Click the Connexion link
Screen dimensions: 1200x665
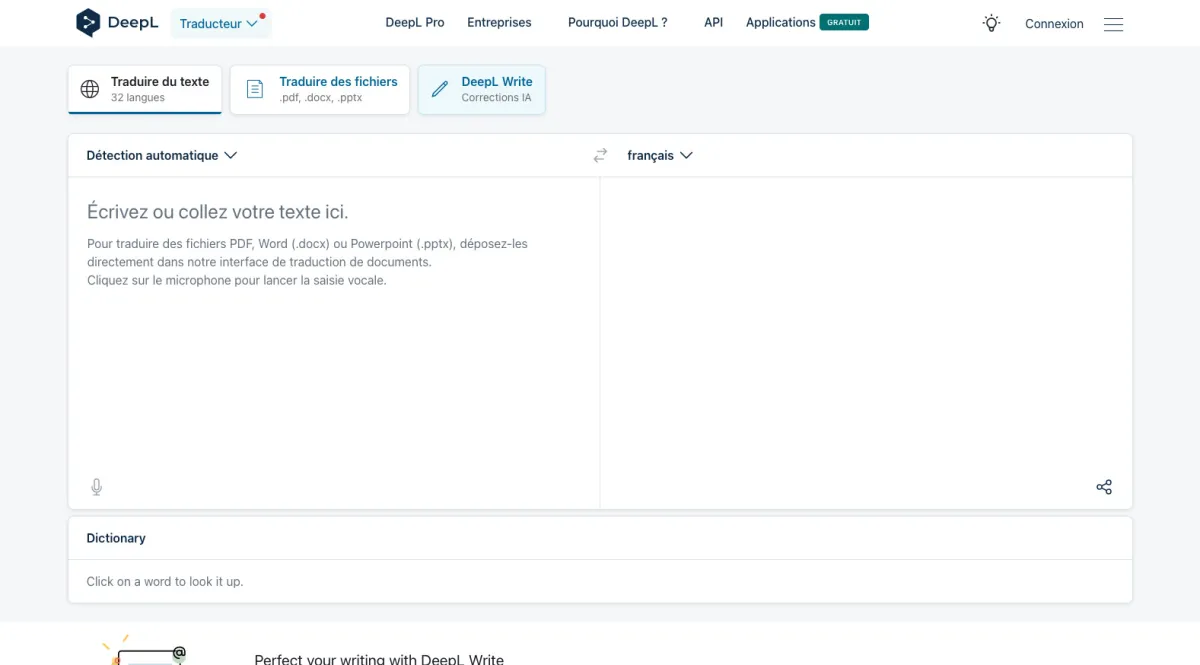[1054, 24]
